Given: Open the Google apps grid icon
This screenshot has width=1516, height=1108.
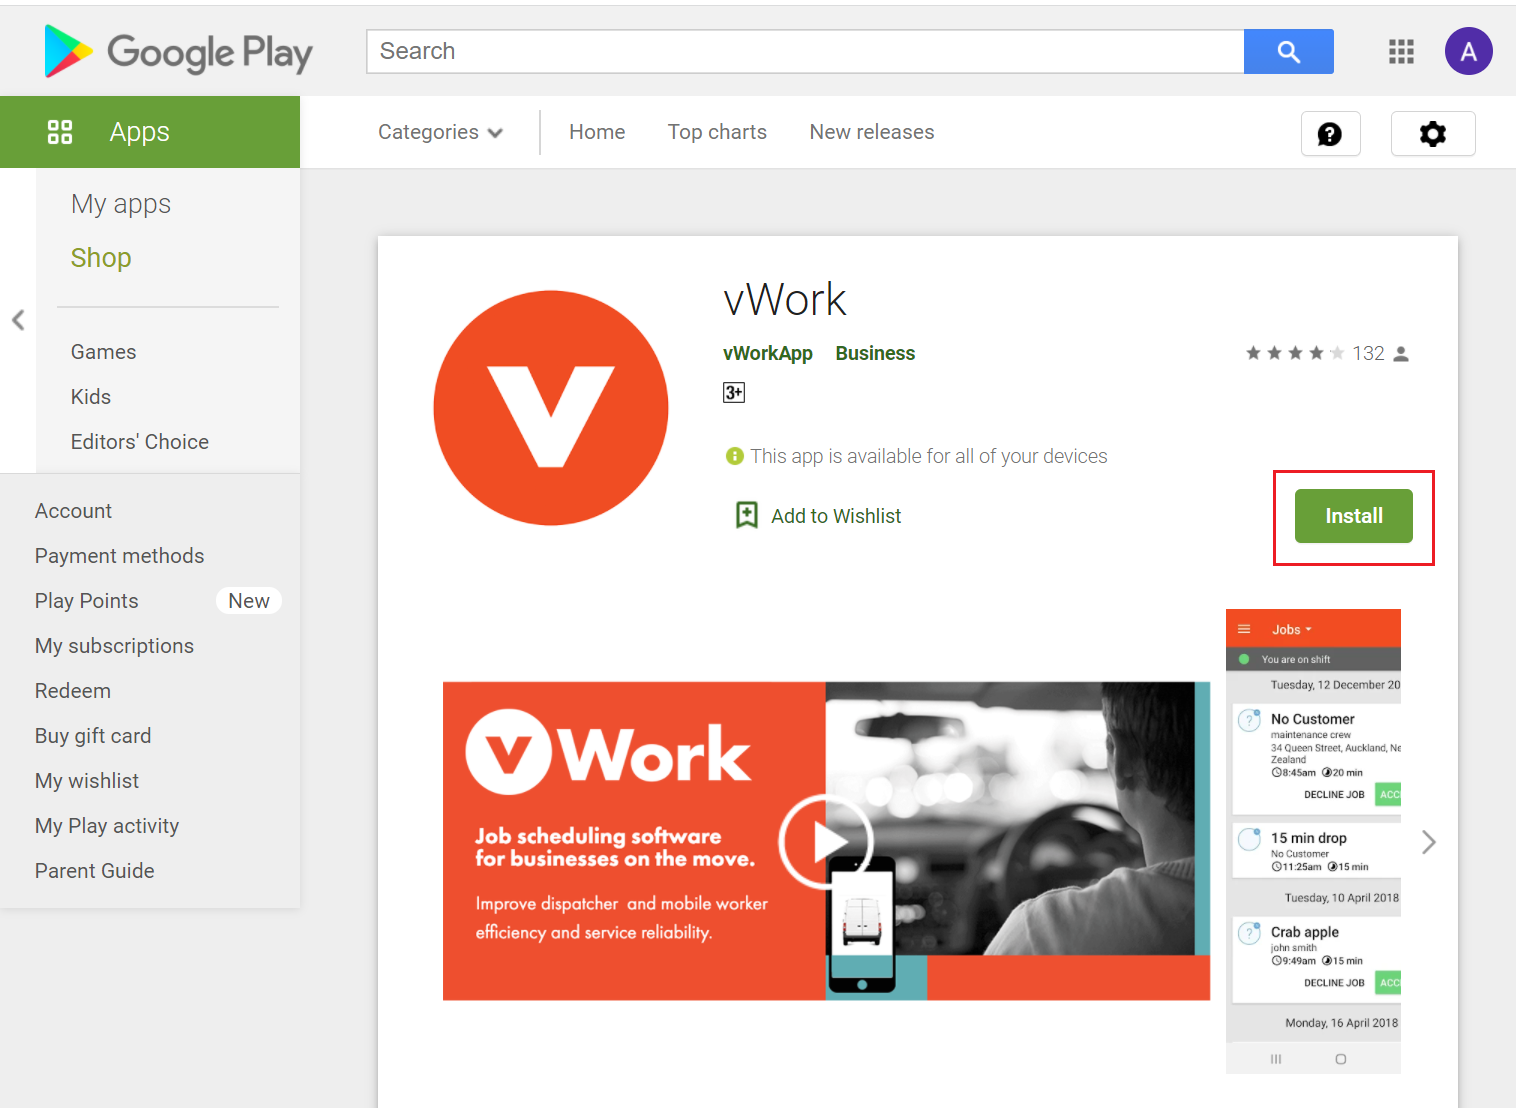Looking at the screenshot, I should point(1401,51).
